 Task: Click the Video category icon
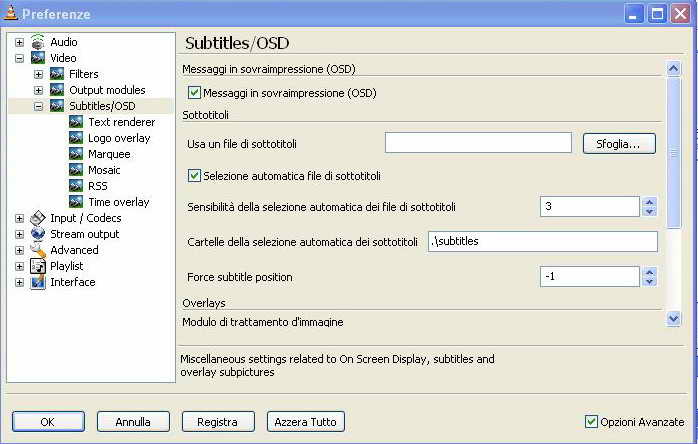click(38, 58)
